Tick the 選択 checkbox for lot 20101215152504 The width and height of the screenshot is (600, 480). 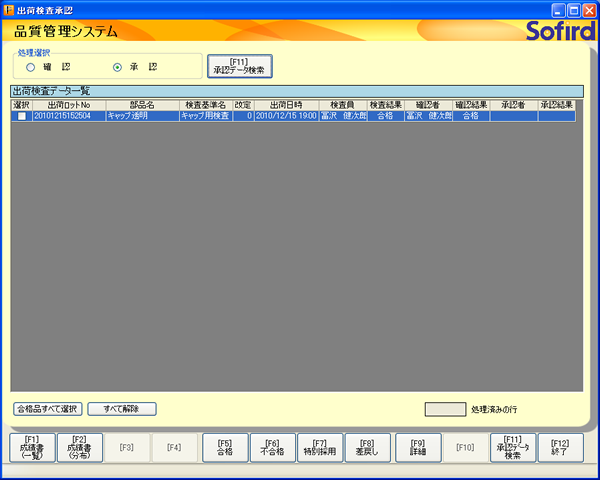point(21,116)
